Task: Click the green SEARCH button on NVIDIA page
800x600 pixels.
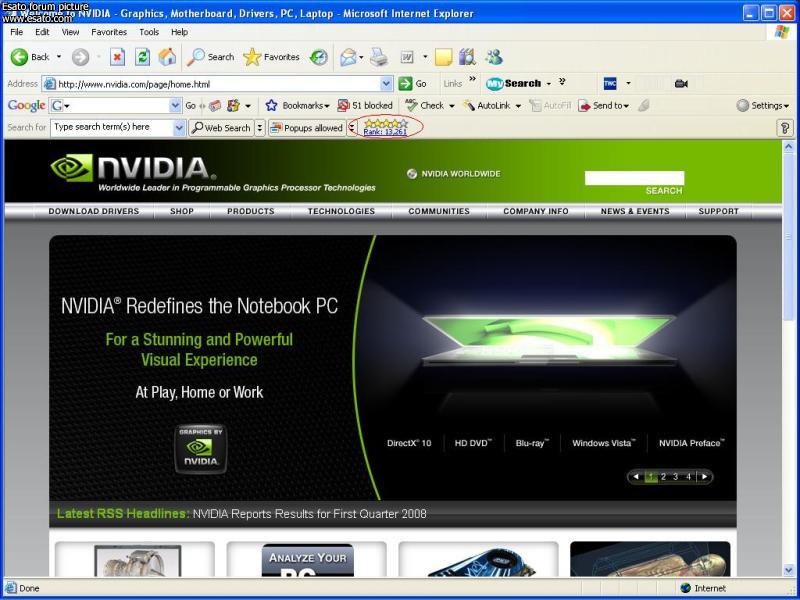Action: (663, 191)
